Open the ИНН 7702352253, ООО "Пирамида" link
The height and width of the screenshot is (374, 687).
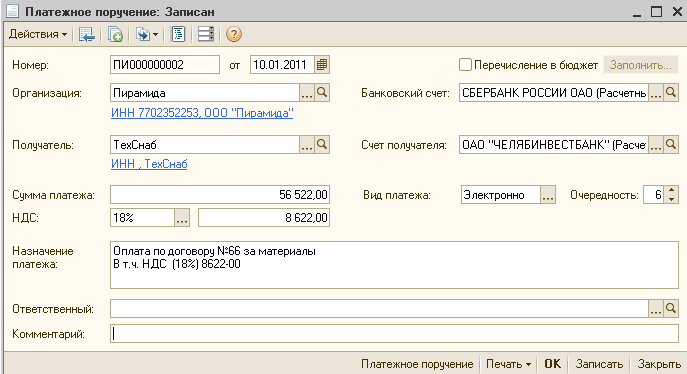(202, 113)
